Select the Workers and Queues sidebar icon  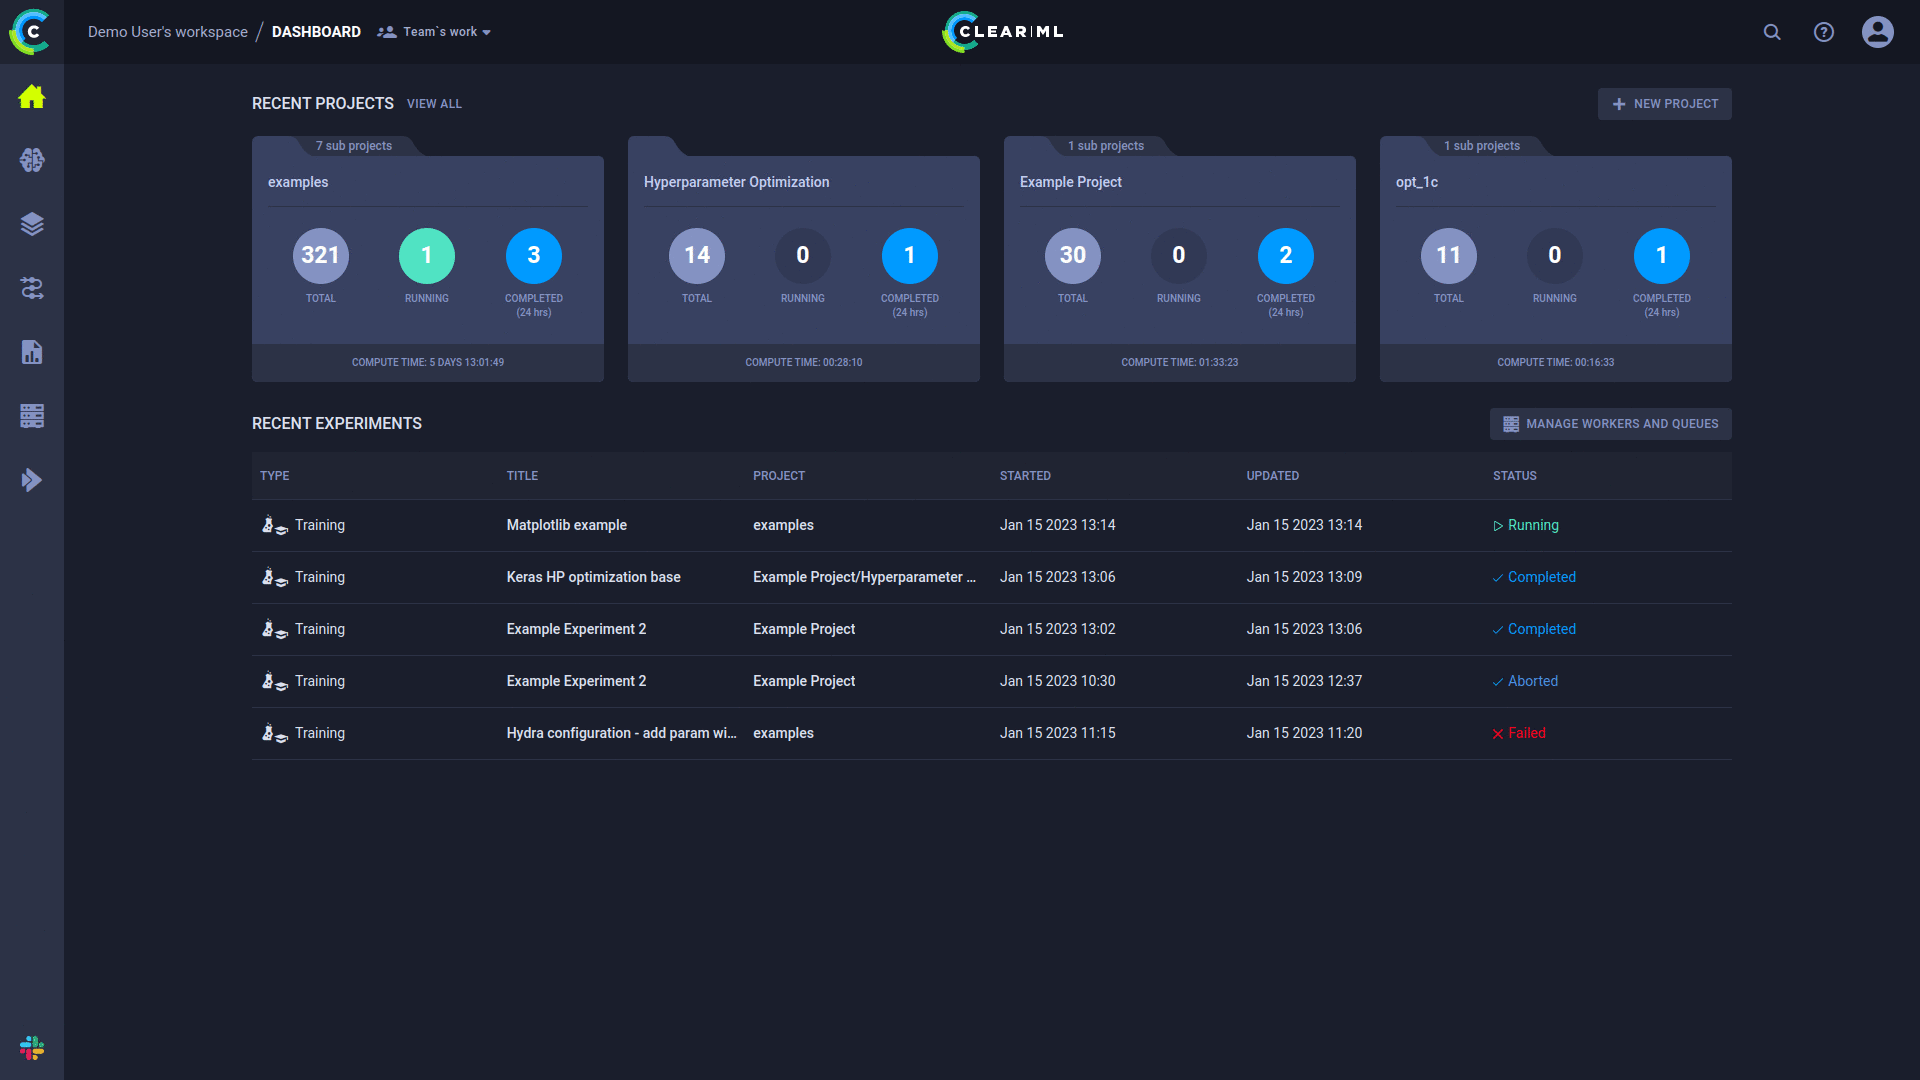click(x=32, y=416)
